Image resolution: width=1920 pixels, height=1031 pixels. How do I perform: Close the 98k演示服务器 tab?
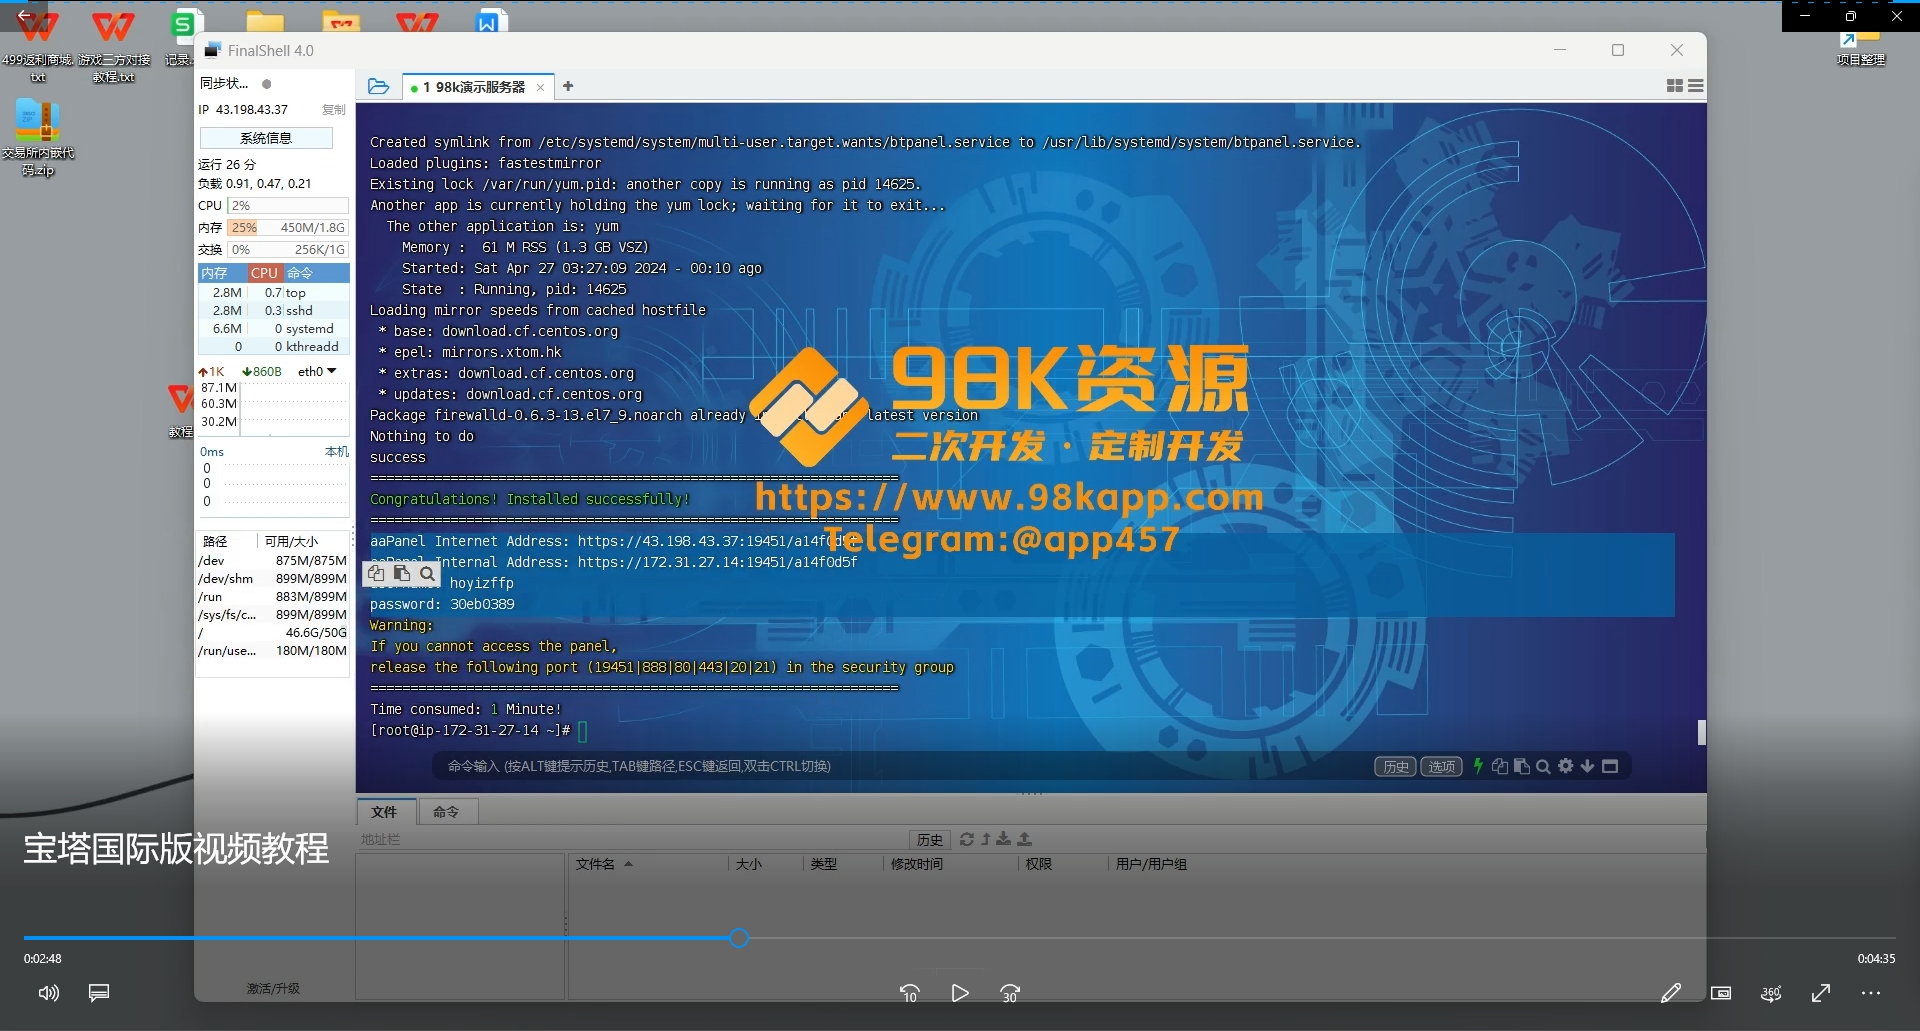point(541,88)
